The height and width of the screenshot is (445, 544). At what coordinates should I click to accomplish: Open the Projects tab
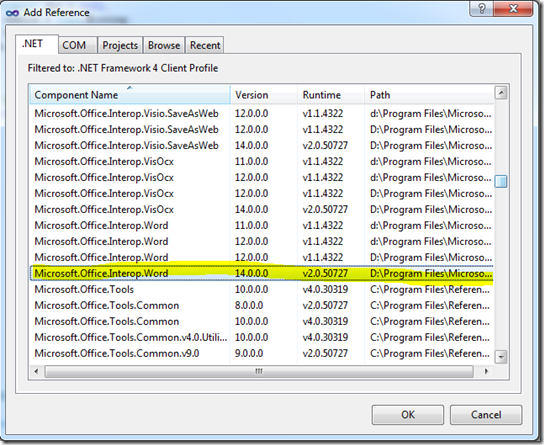pyautogui.click(x=120, y=45)
